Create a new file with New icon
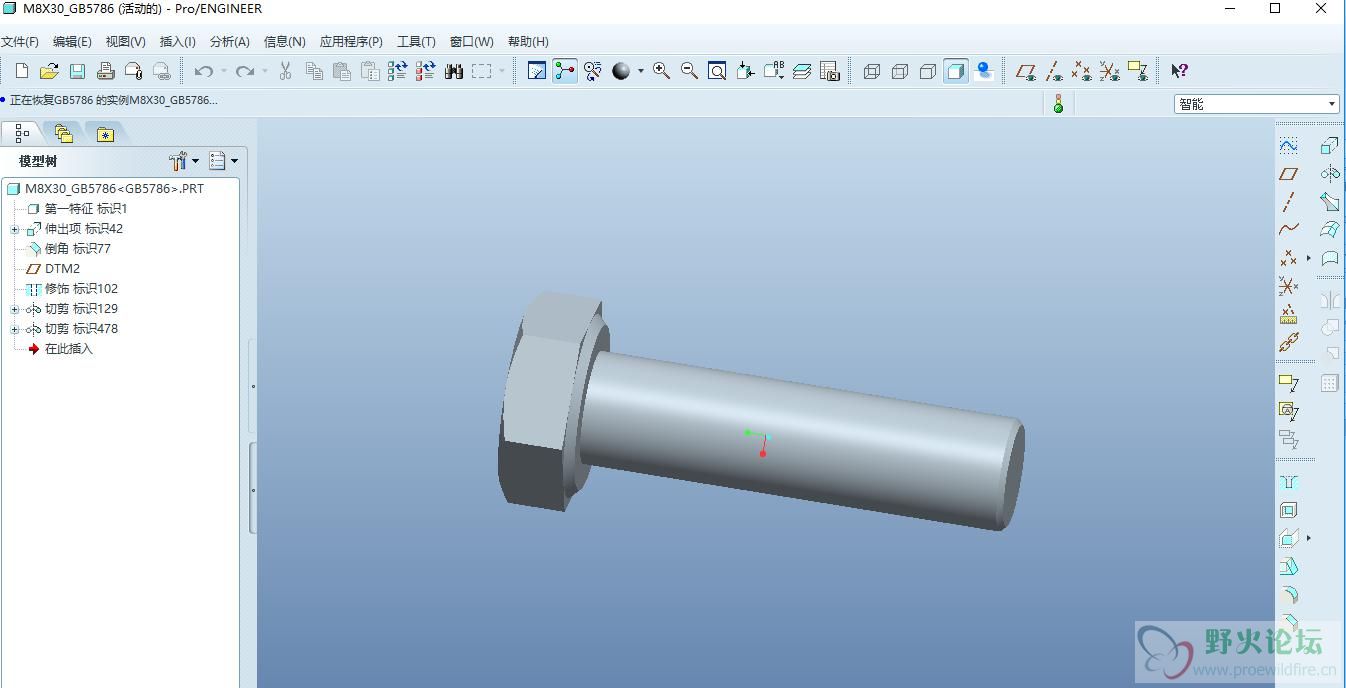 (x=22, y=71)
